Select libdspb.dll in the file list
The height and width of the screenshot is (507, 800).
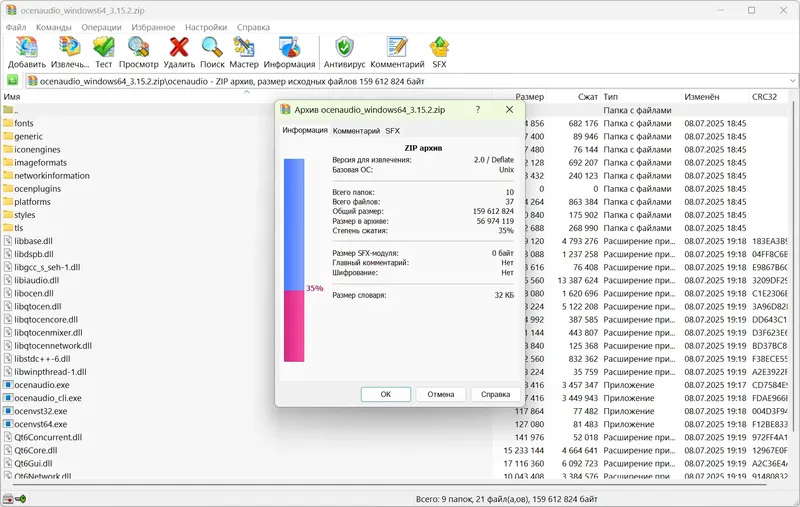(x=395, y=254)
